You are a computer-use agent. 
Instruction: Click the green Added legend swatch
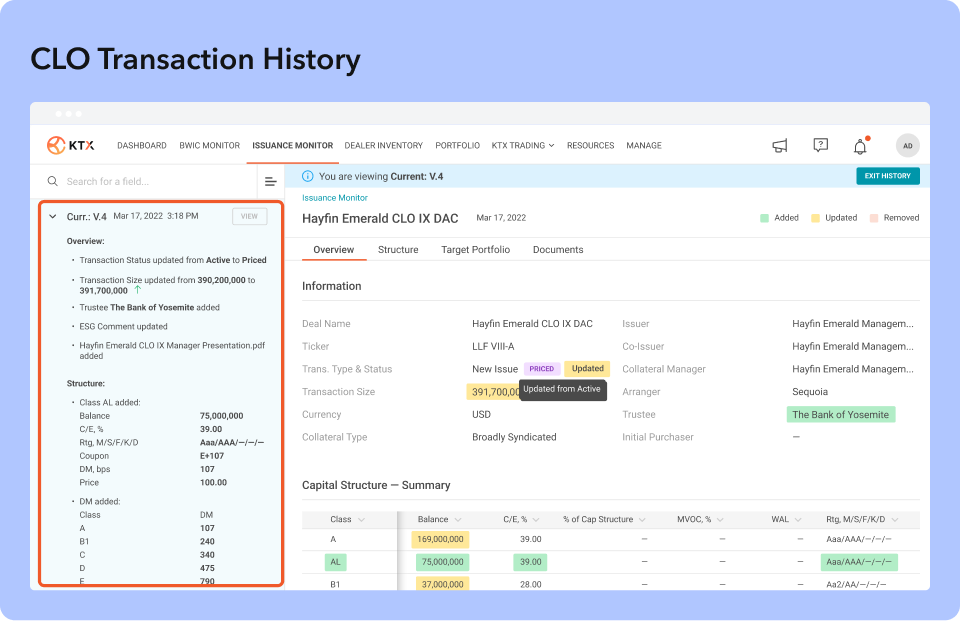click(x=764, y=218)
